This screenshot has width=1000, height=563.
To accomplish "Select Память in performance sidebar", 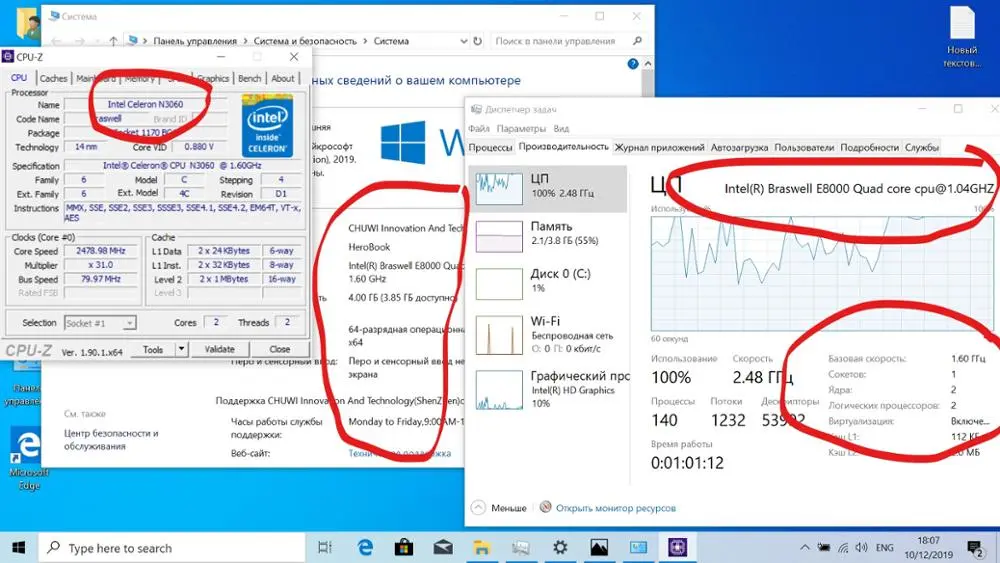I will tap(548, 236).
